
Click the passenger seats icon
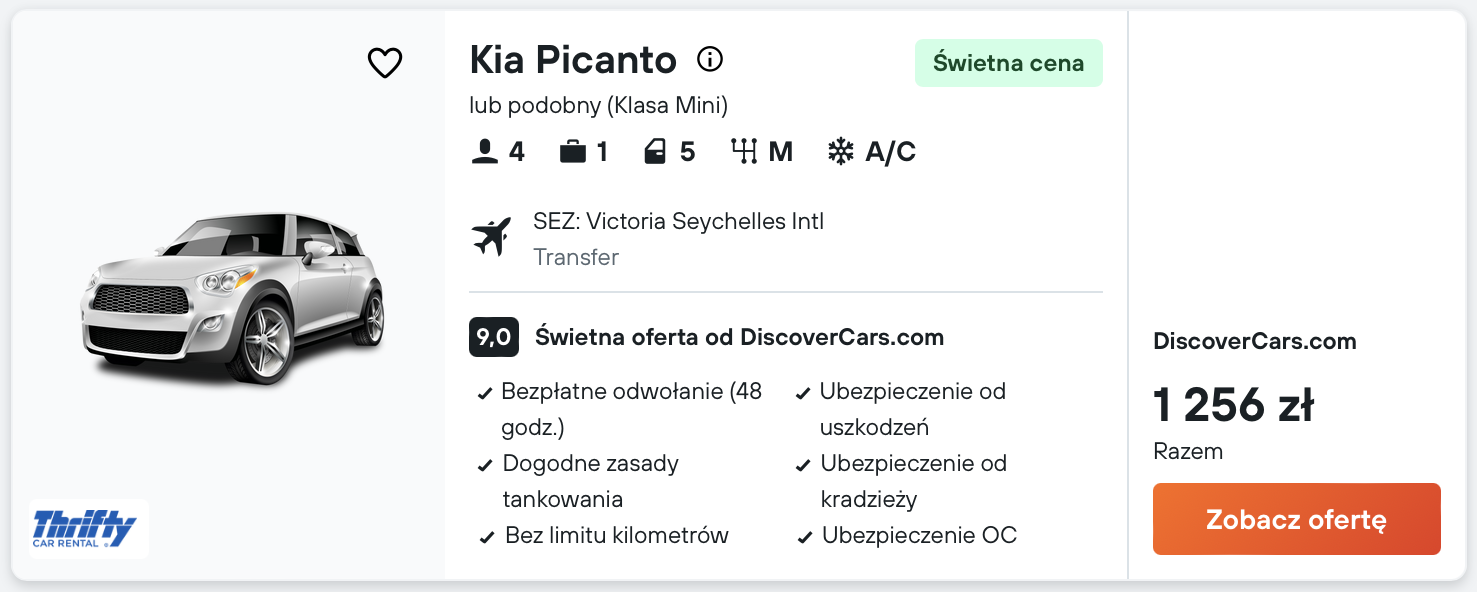click(485, 152)
